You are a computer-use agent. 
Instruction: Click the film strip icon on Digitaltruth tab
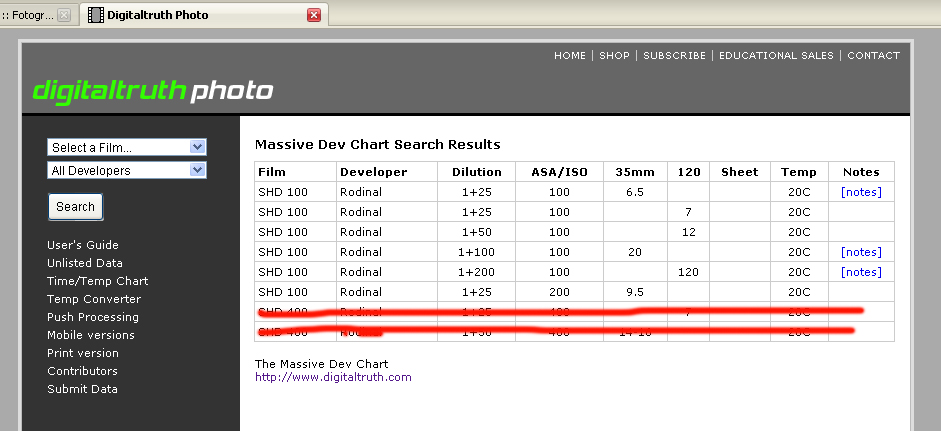pyautogui.click(x=95, y=15)
